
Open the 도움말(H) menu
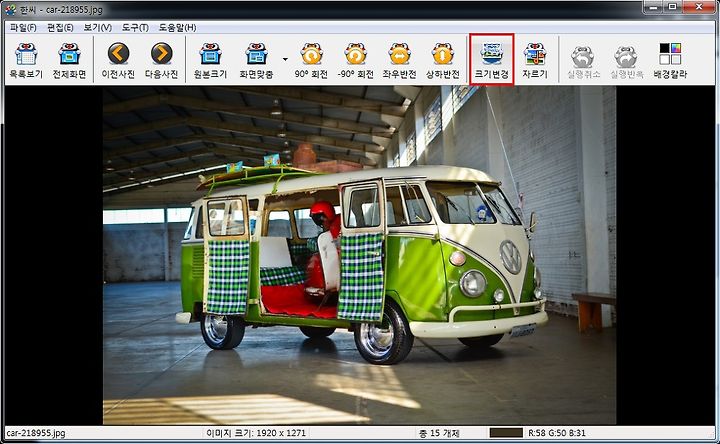pyautogui.click(x=178, y=28)
